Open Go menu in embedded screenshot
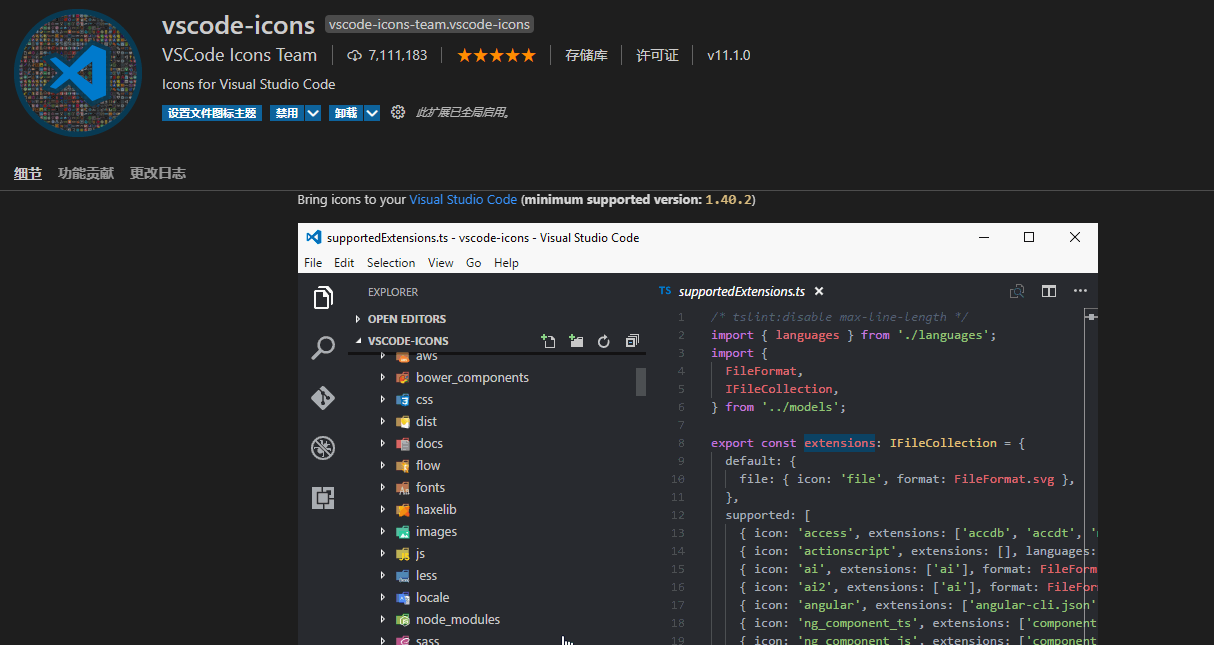This screenshot has height=645, width=1214. (x=474, y=263)
